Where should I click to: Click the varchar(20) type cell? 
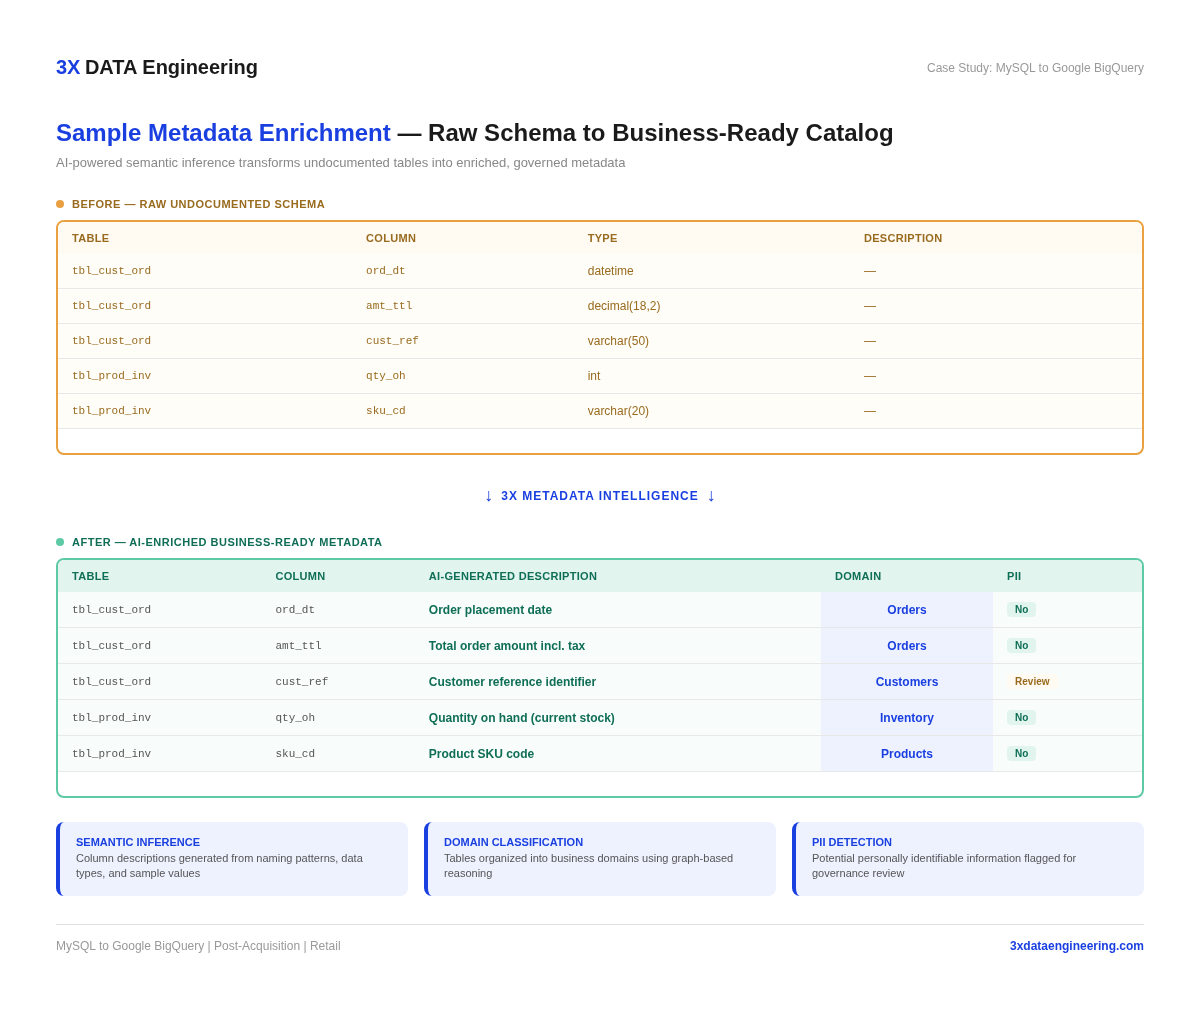[618, 411]
